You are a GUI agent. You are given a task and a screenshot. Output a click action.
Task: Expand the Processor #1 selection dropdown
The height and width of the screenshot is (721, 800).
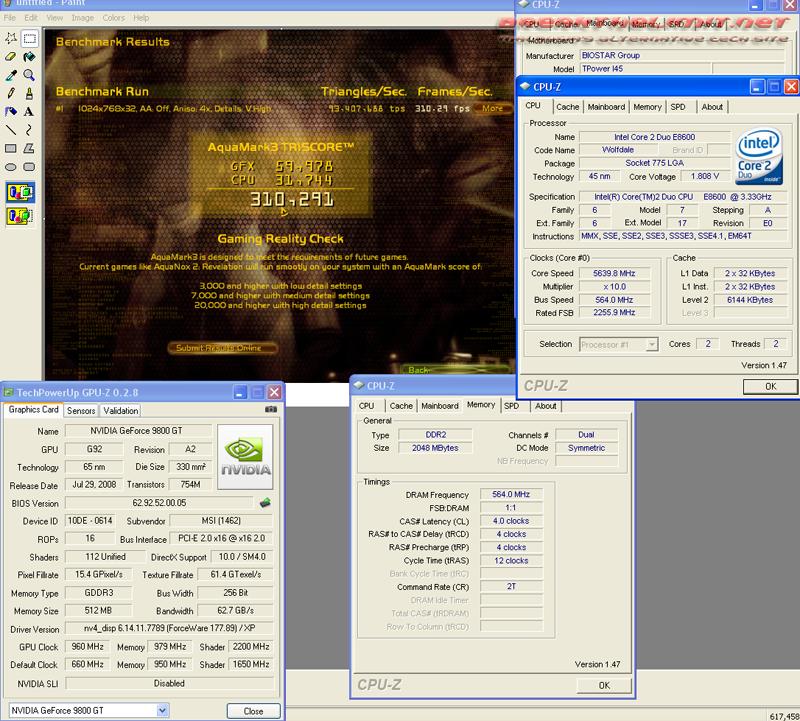(652, 344)
